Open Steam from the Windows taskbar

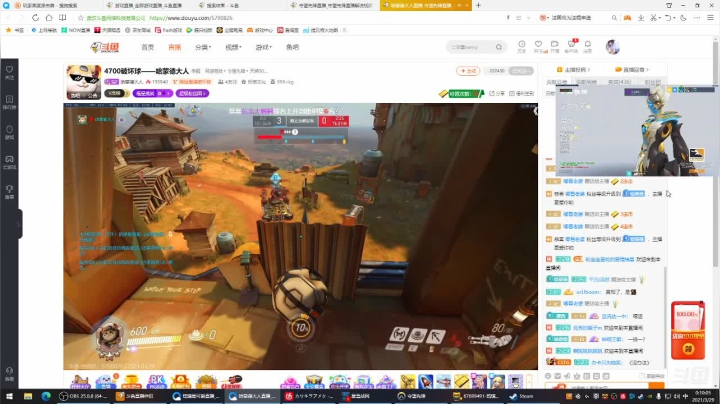pos(522,396)
